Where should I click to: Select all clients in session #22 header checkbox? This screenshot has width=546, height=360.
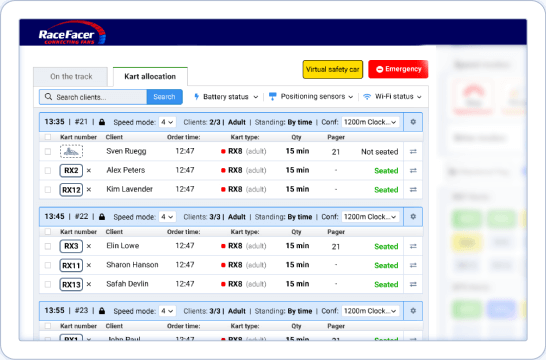pyautogui.click(x=48, y=232)
